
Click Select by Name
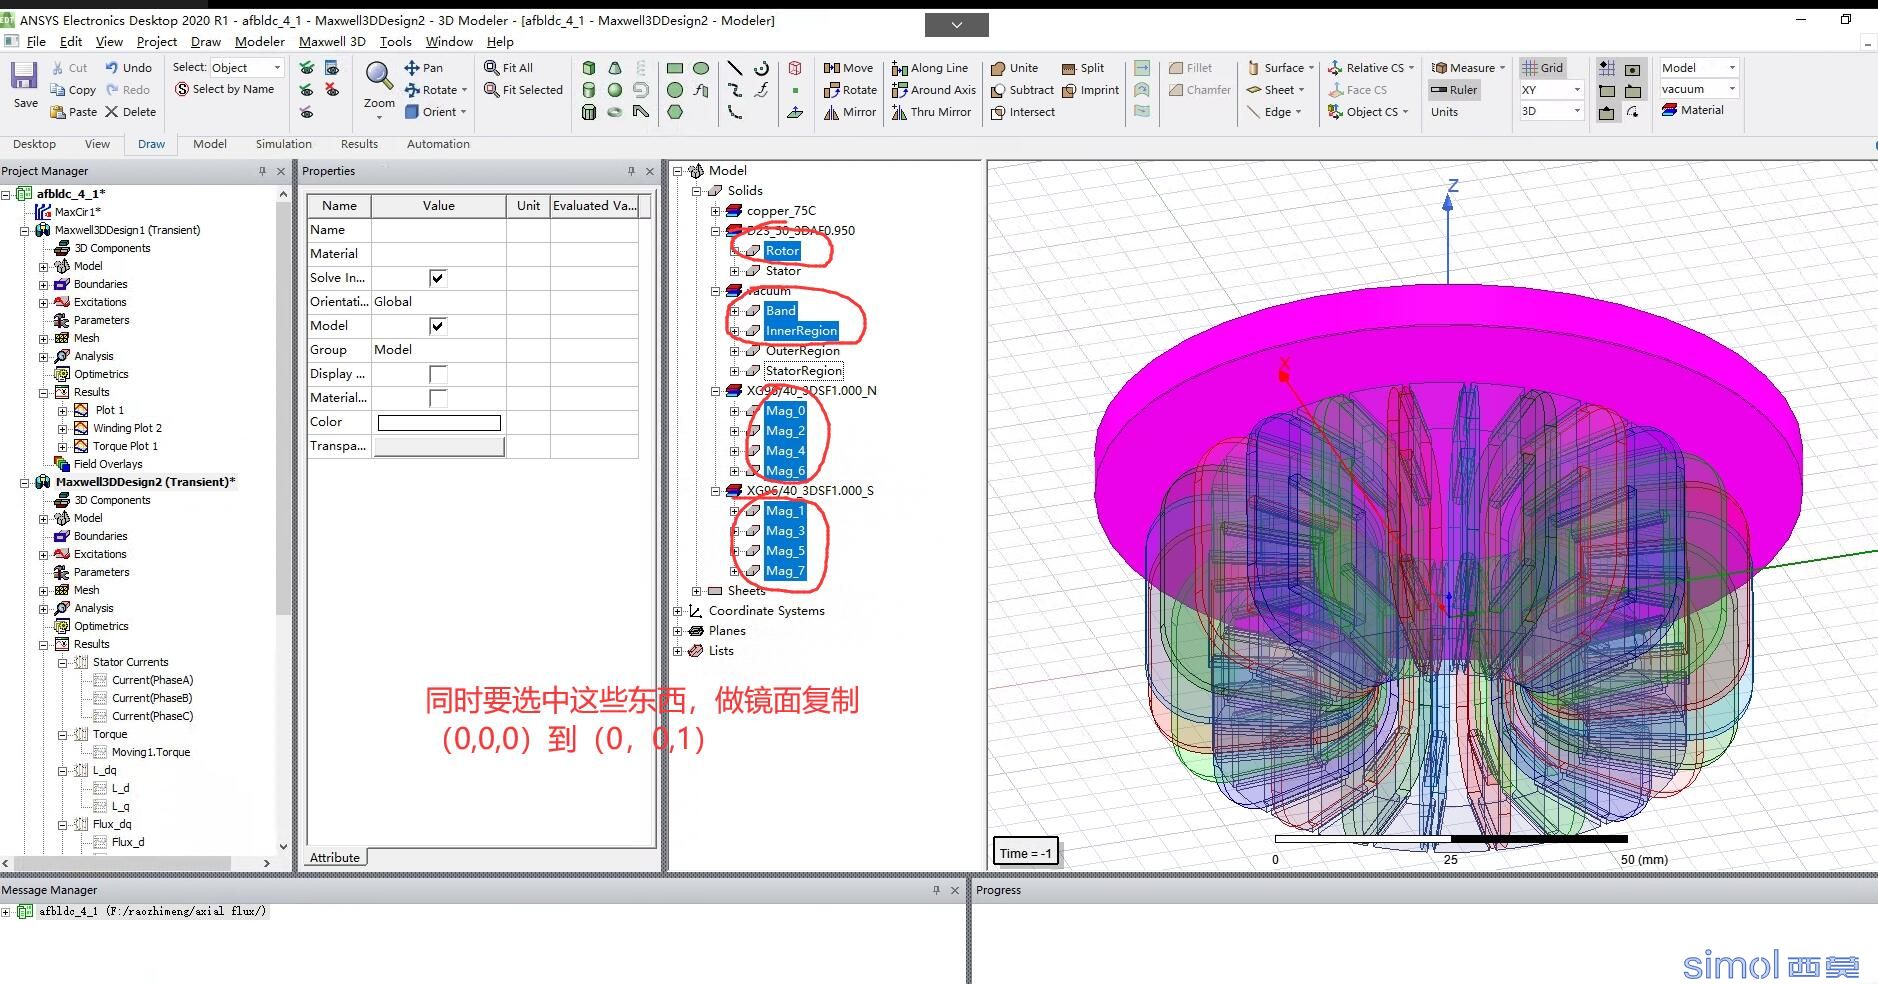[x=224, y=89]
